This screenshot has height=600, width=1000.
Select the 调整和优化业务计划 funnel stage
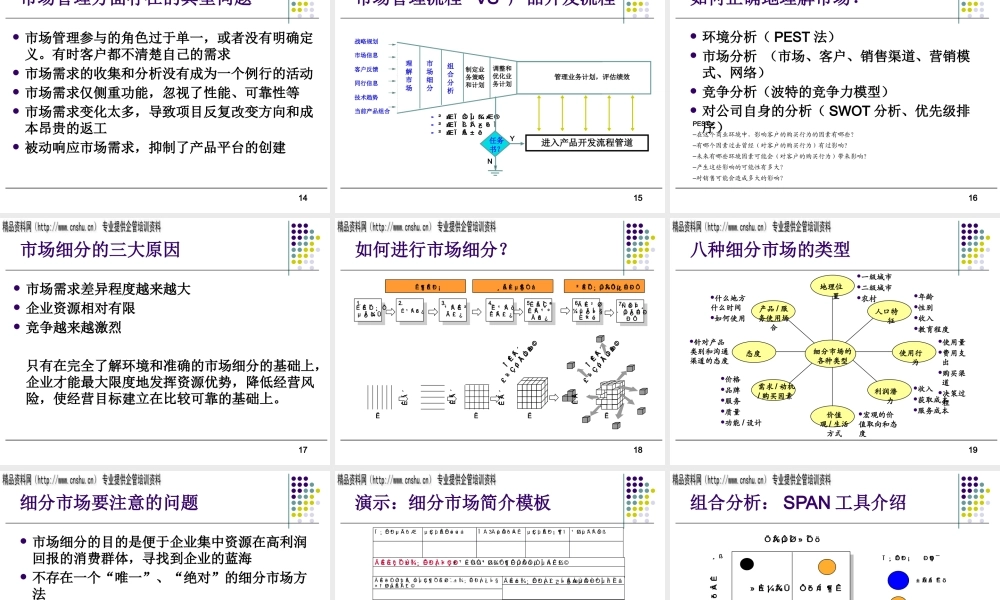coord(502,77)
